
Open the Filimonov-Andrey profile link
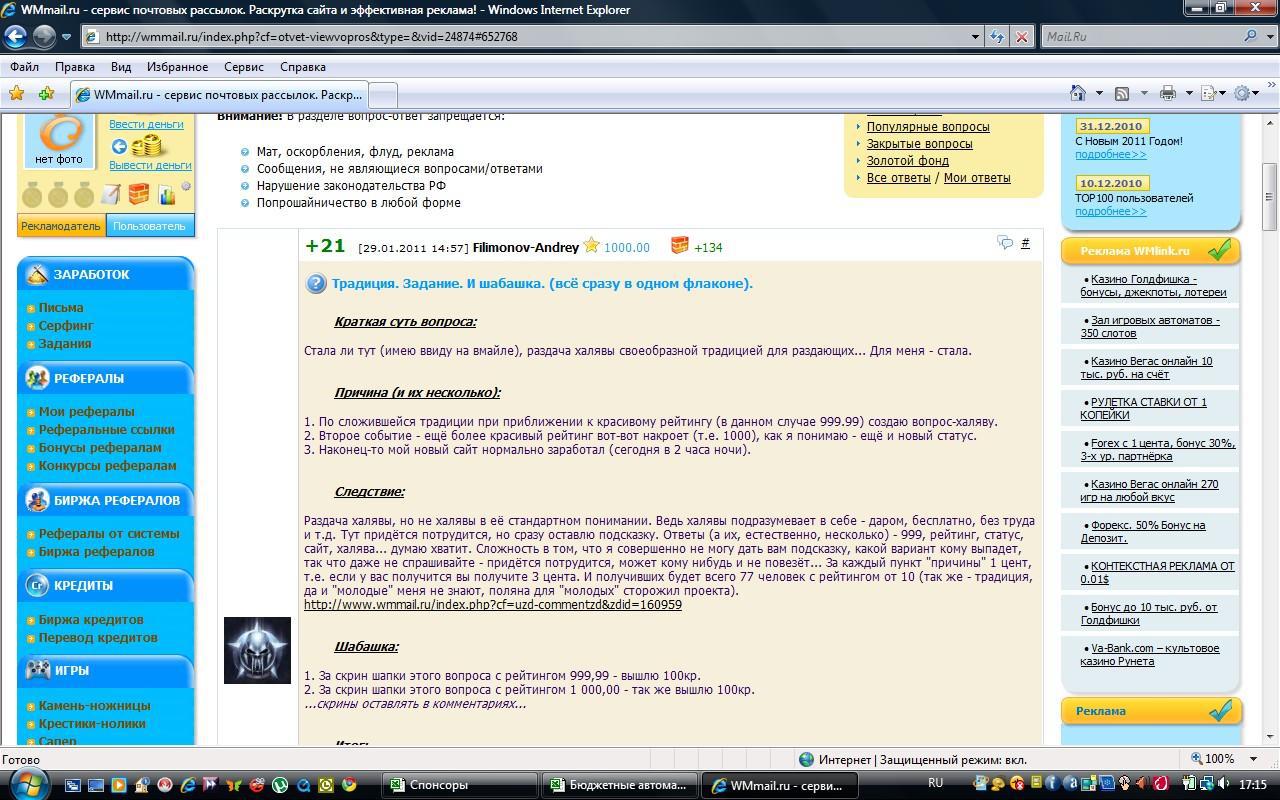(x=526, y=247)
